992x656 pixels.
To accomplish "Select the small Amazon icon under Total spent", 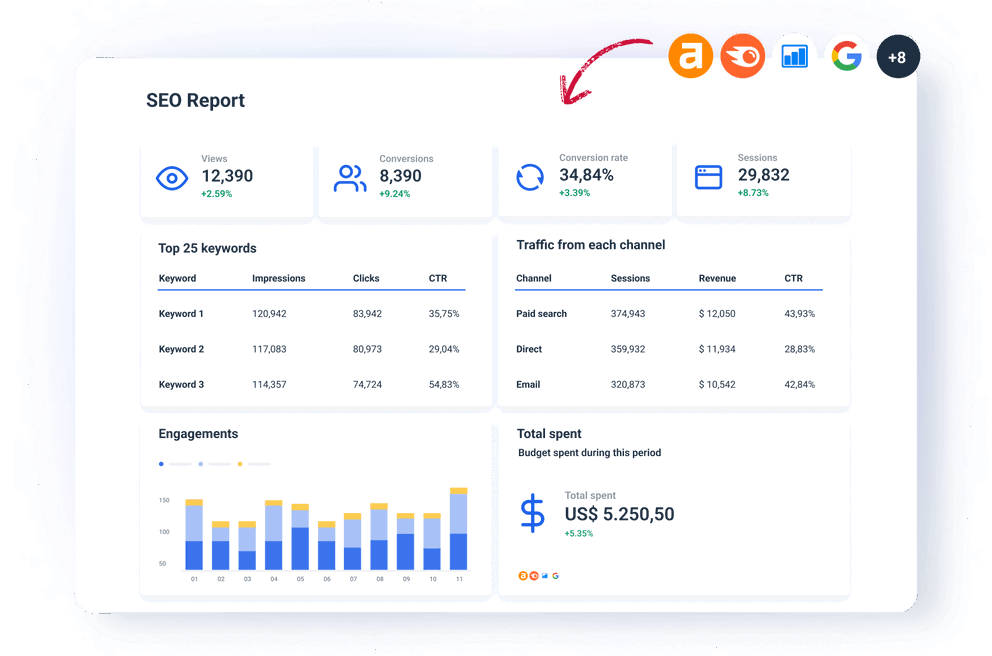I will tap(522, 576).
